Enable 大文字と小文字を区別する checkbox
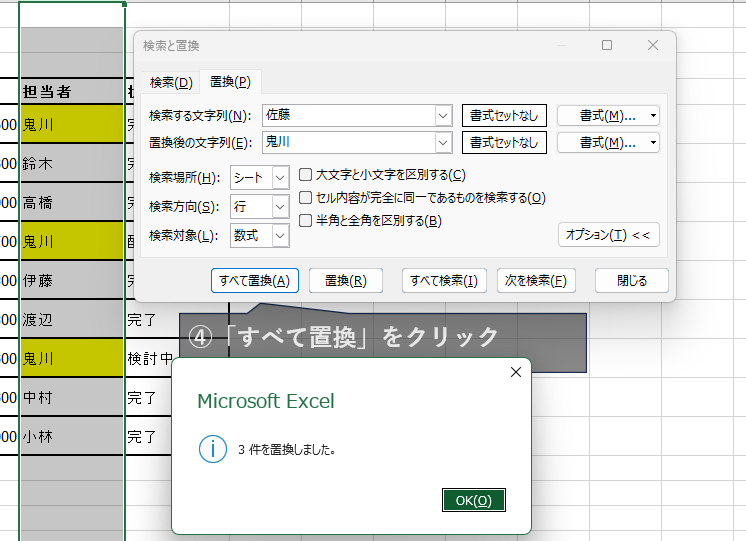Screen dimensions: 746x541 307,175
